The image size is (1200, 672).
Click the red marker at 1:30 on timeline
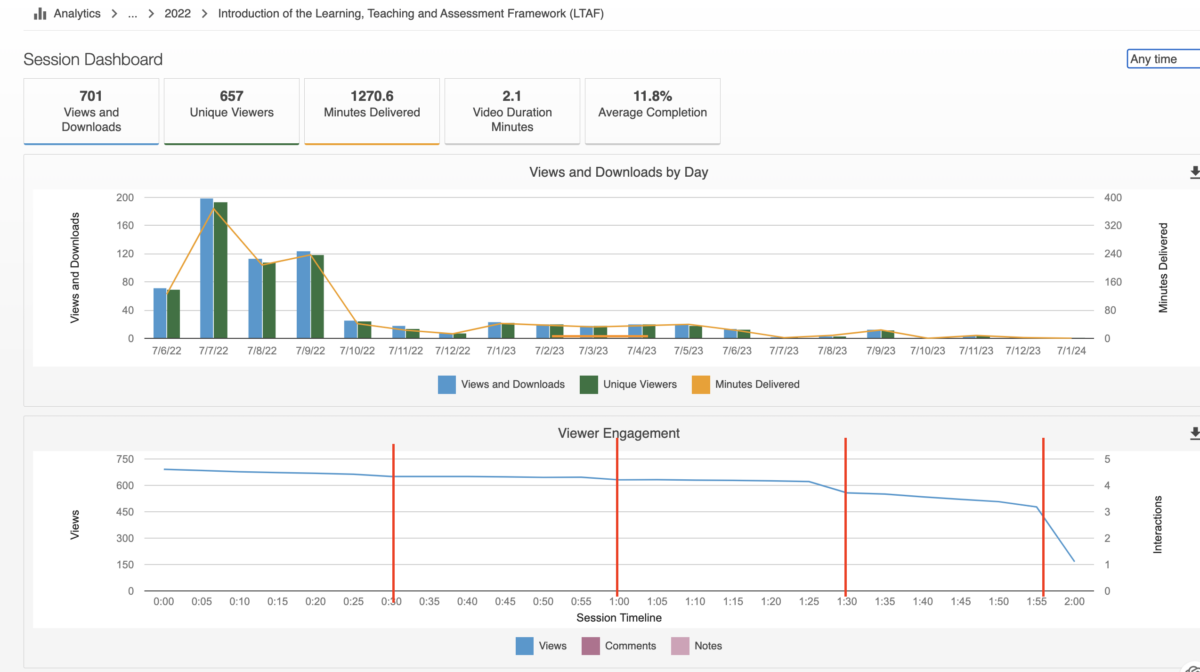click(x=846, y=517)
